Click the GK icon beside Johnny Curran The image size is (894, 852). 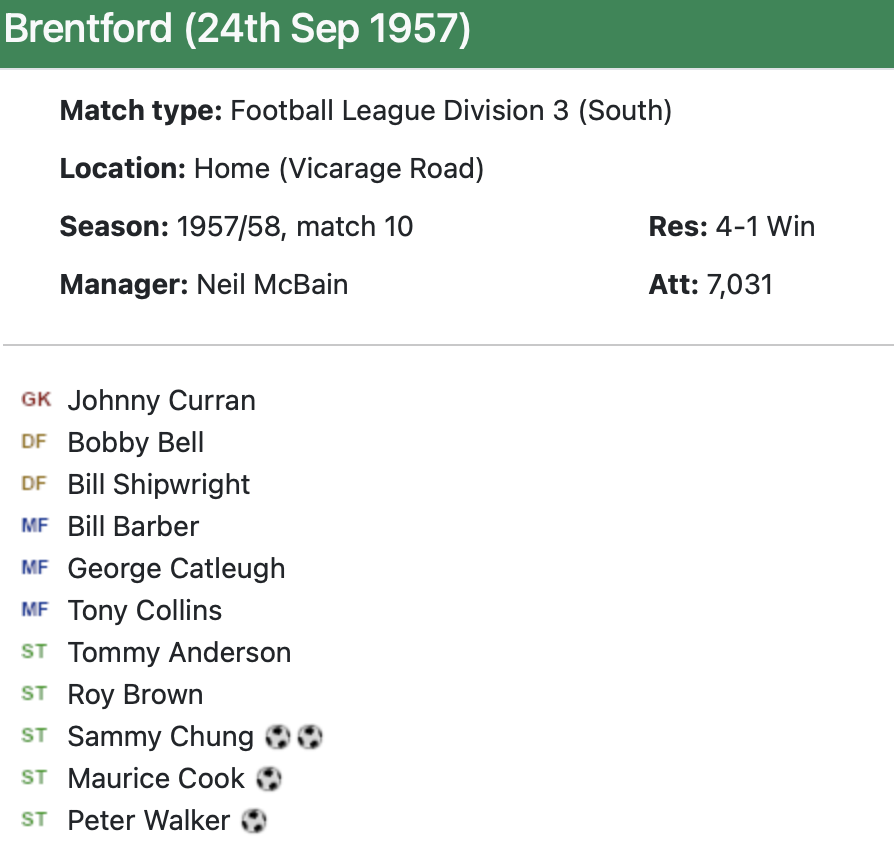click(x=35, y=400)
